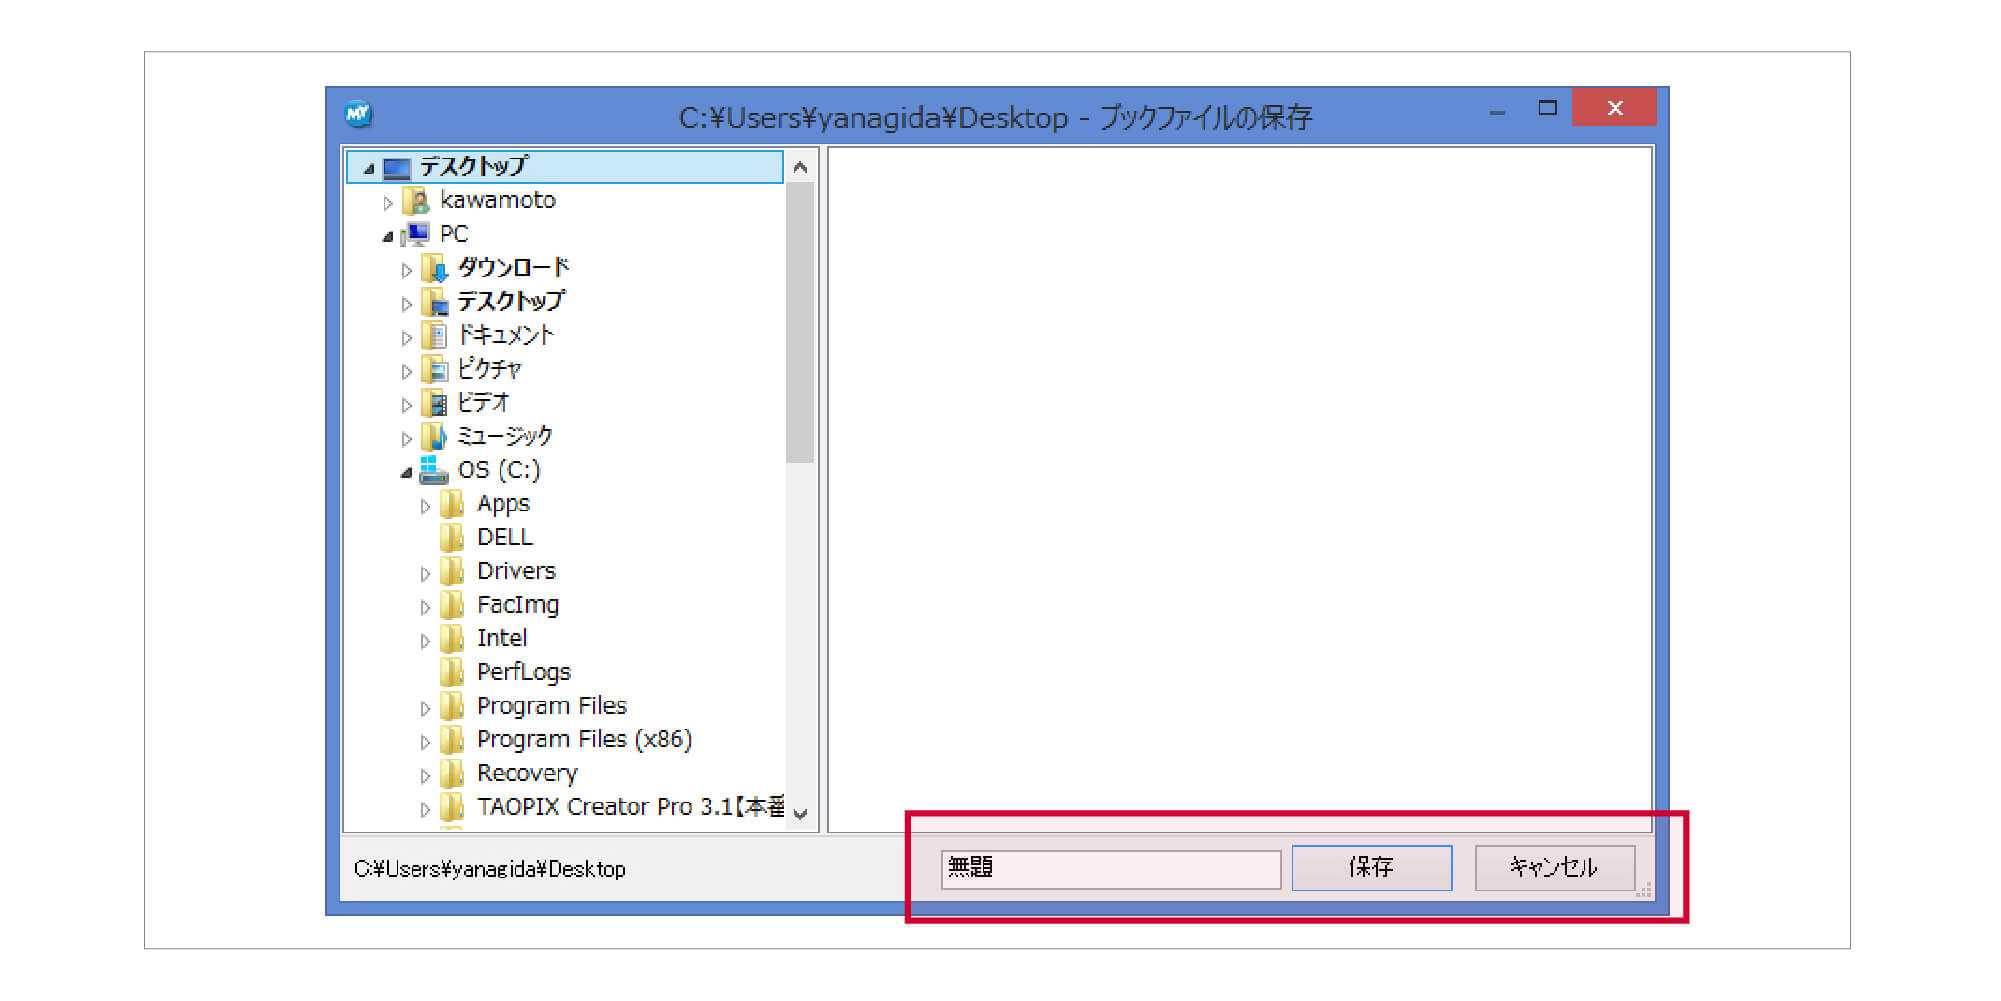Select the ビデオ label in tree
This screenshot has width=2001, height=1001.
(x=484, y=402)
